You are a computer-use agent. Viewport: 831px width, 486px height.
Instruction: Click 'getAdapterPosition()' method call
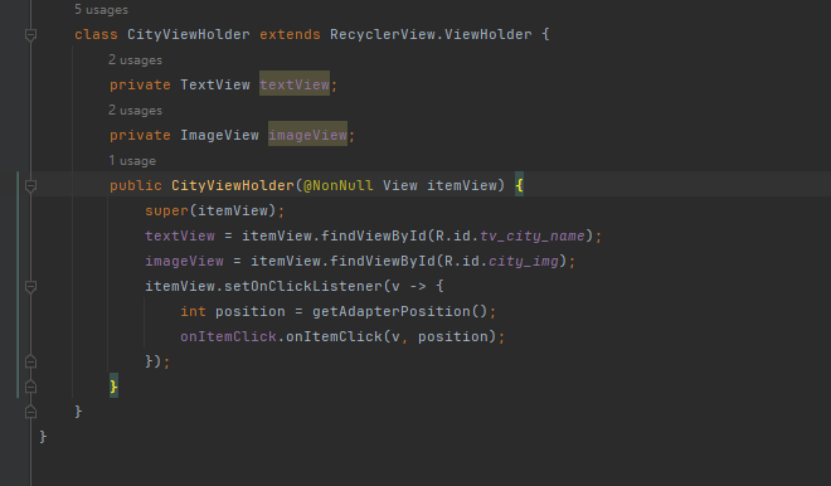[400, 312]
